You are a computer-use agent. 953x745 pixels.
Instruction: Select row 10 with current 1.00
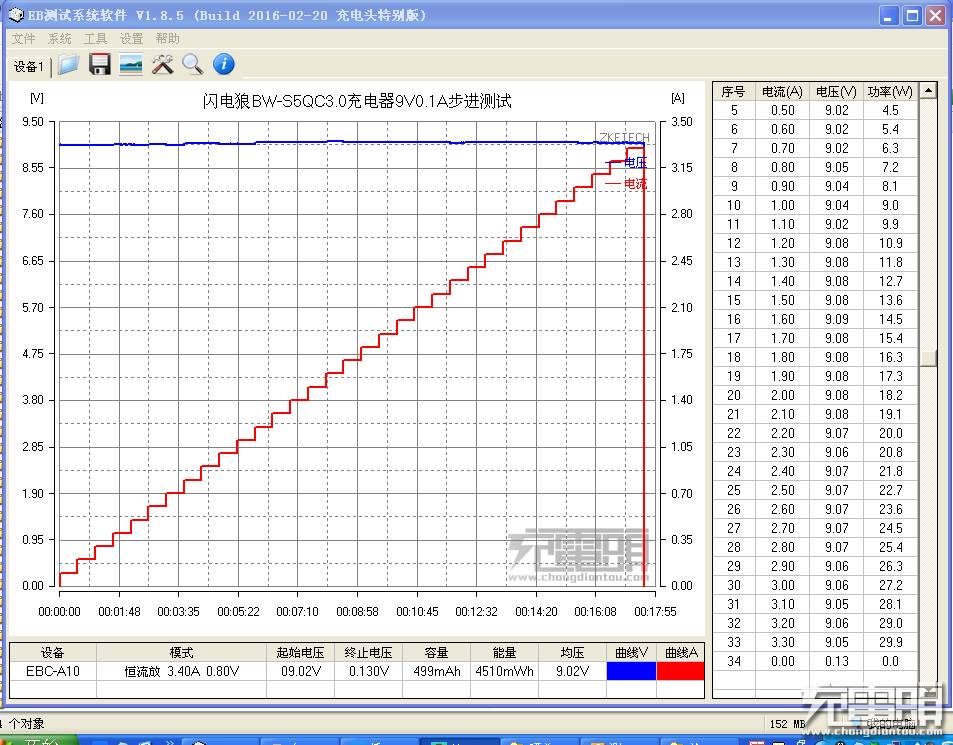tap(815, 205)
